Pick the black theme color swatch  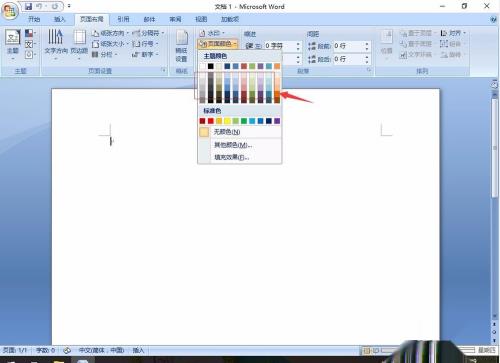coord(211,66)
